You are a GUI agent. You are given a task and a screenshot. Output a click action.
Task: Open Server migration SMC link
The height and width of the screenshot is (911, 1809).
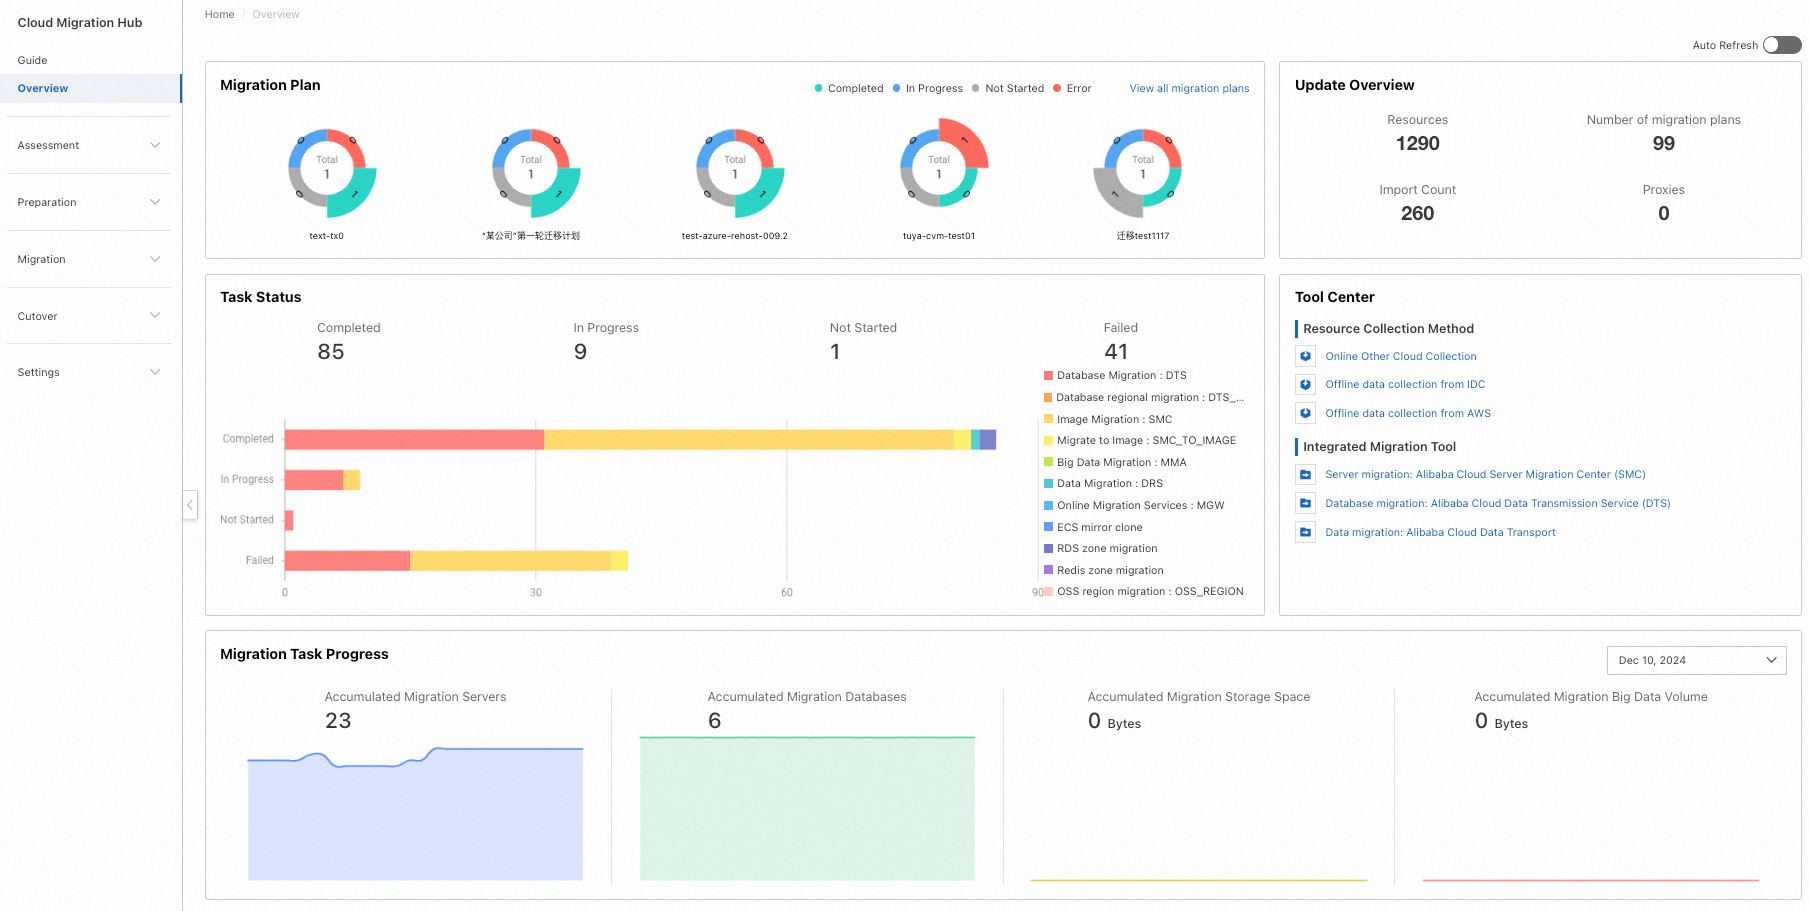point(1485,474)
